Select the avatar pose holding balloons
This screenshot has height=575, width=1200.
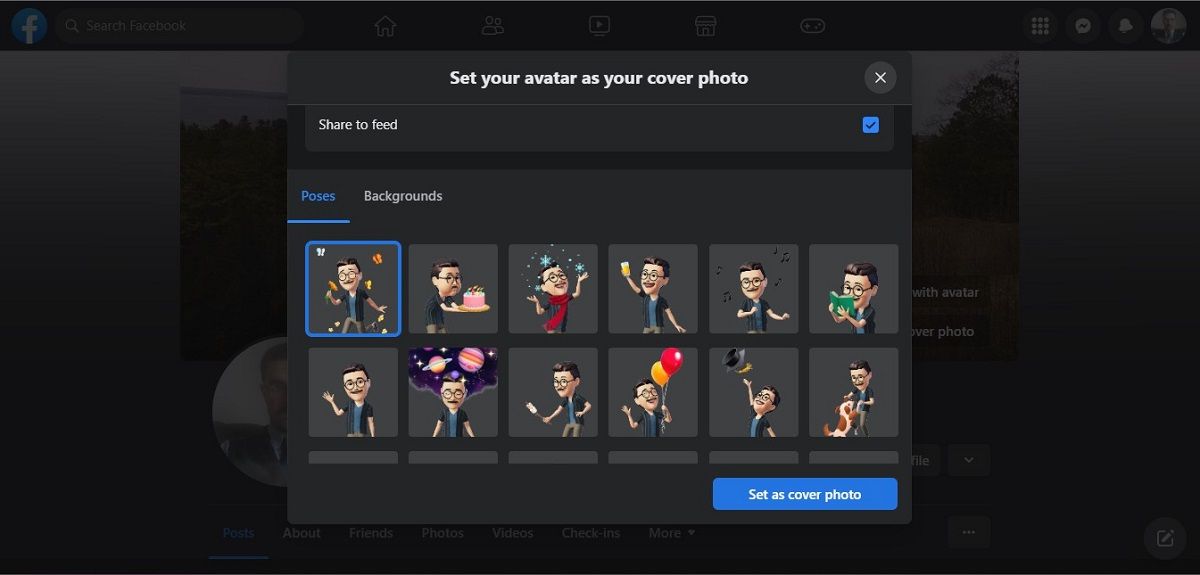(653, 392)
